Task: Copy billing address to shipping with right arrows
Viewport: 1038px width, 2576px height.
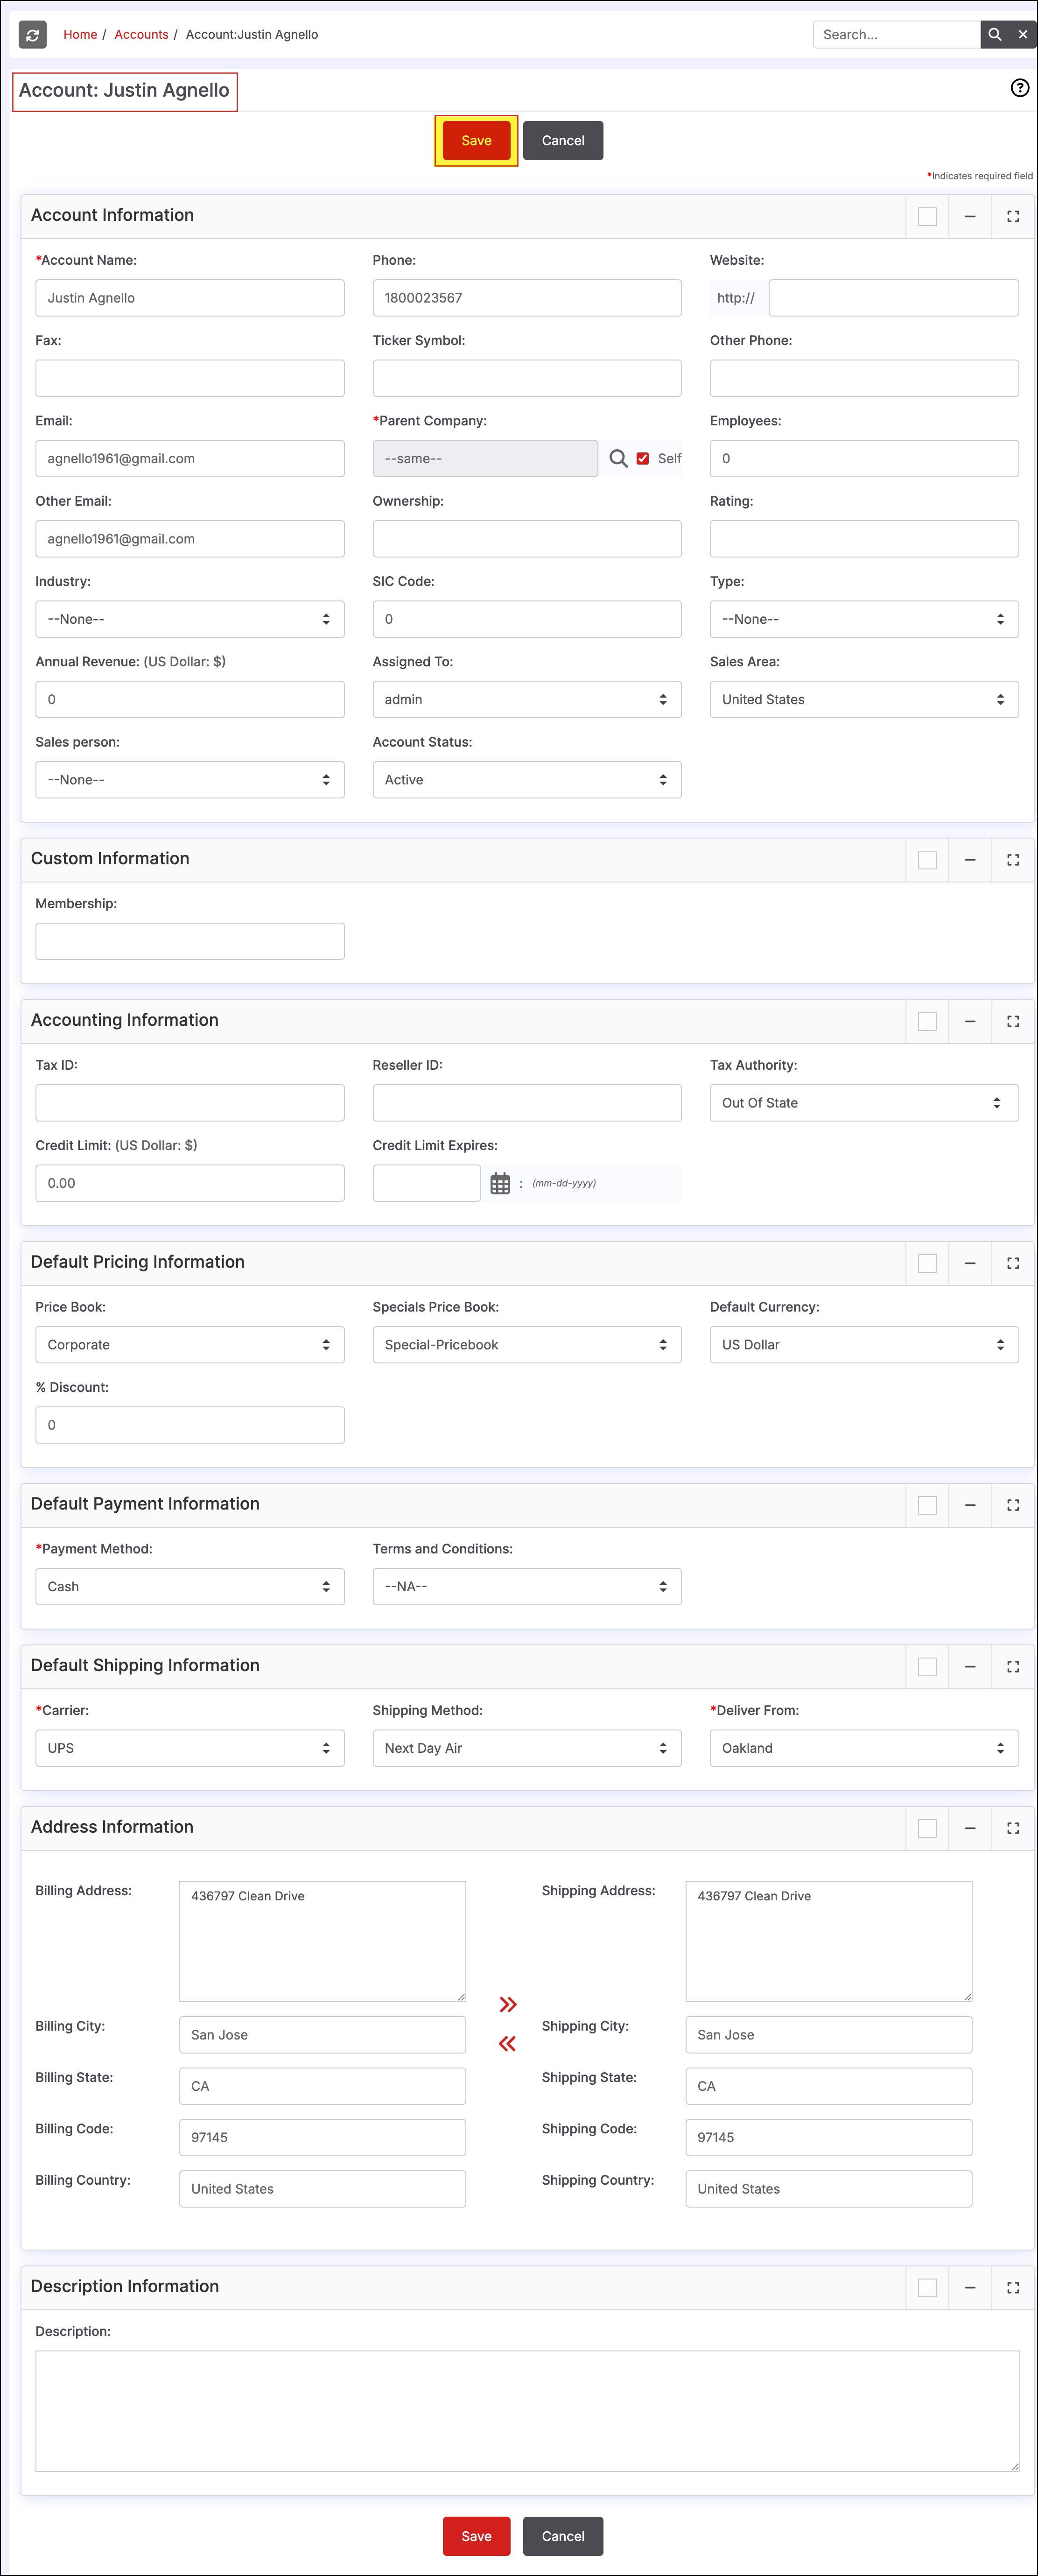Action: click(508, 2004)
